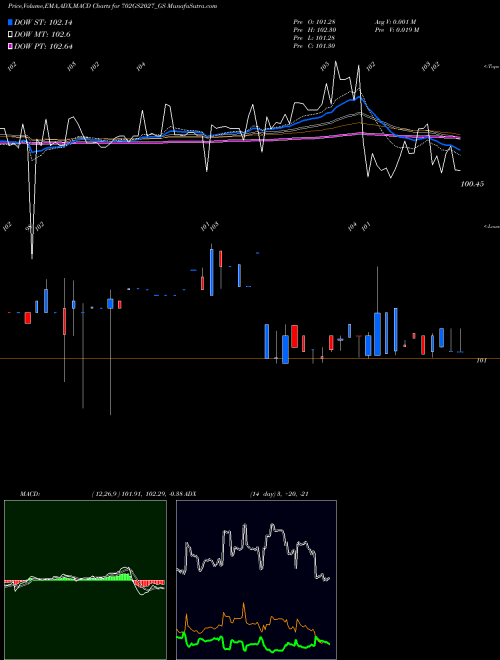Click the '<-Lows' axis label
500x660 pixels.
pyautogui.click(x=491, y=226)
